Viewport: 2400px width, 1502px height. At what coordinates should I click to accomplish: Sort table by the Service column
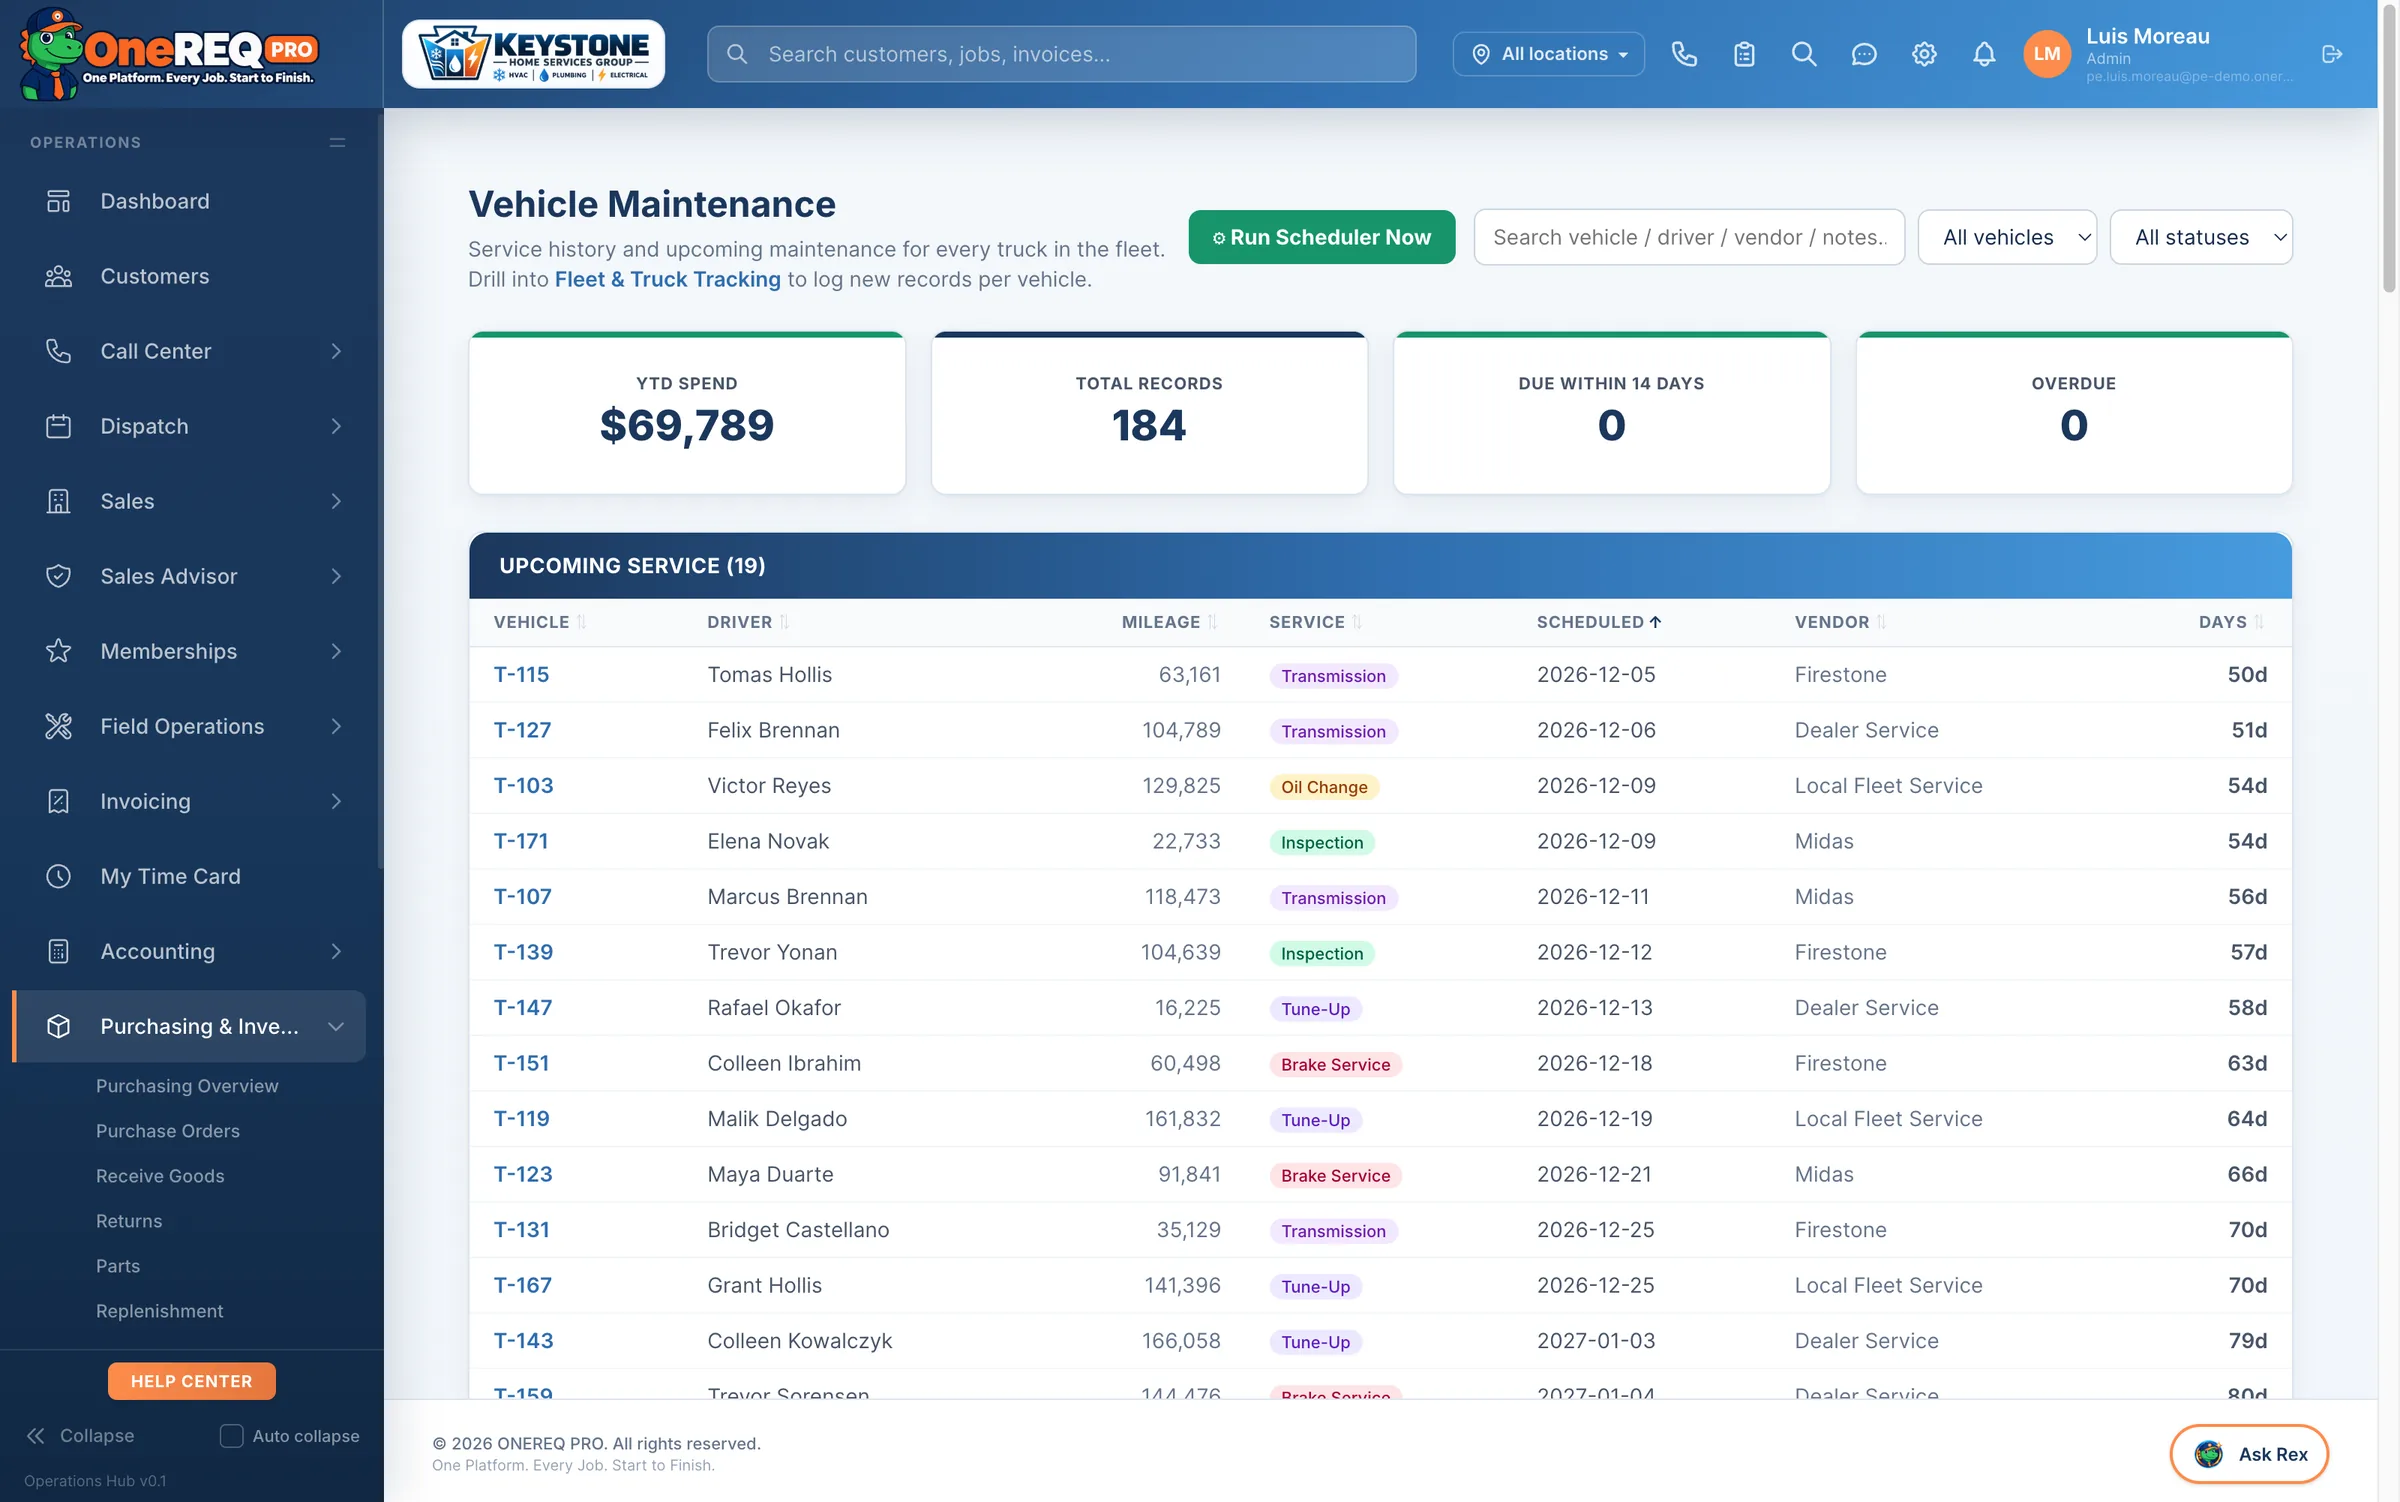pyautogui.click(x=1315, y=622)
